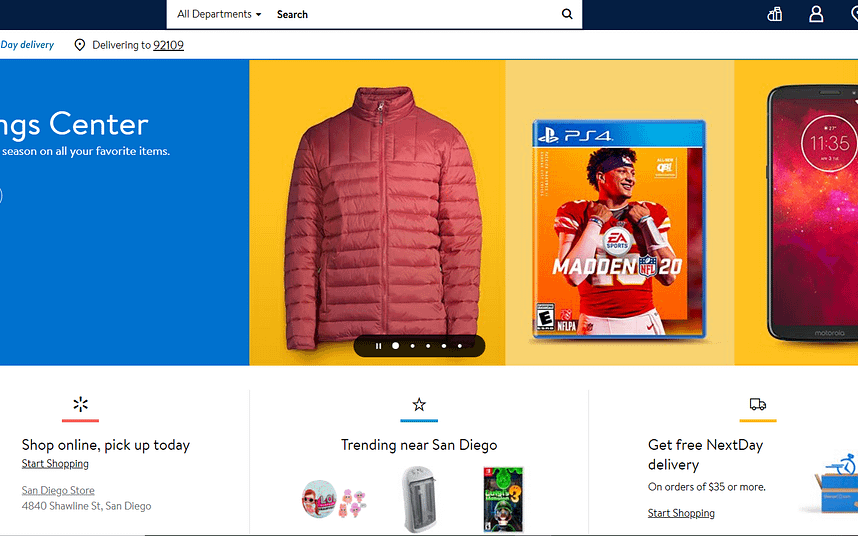Click the Savings Center banner heading
This screenshot has width=858, height=536.
click(74, 124)
